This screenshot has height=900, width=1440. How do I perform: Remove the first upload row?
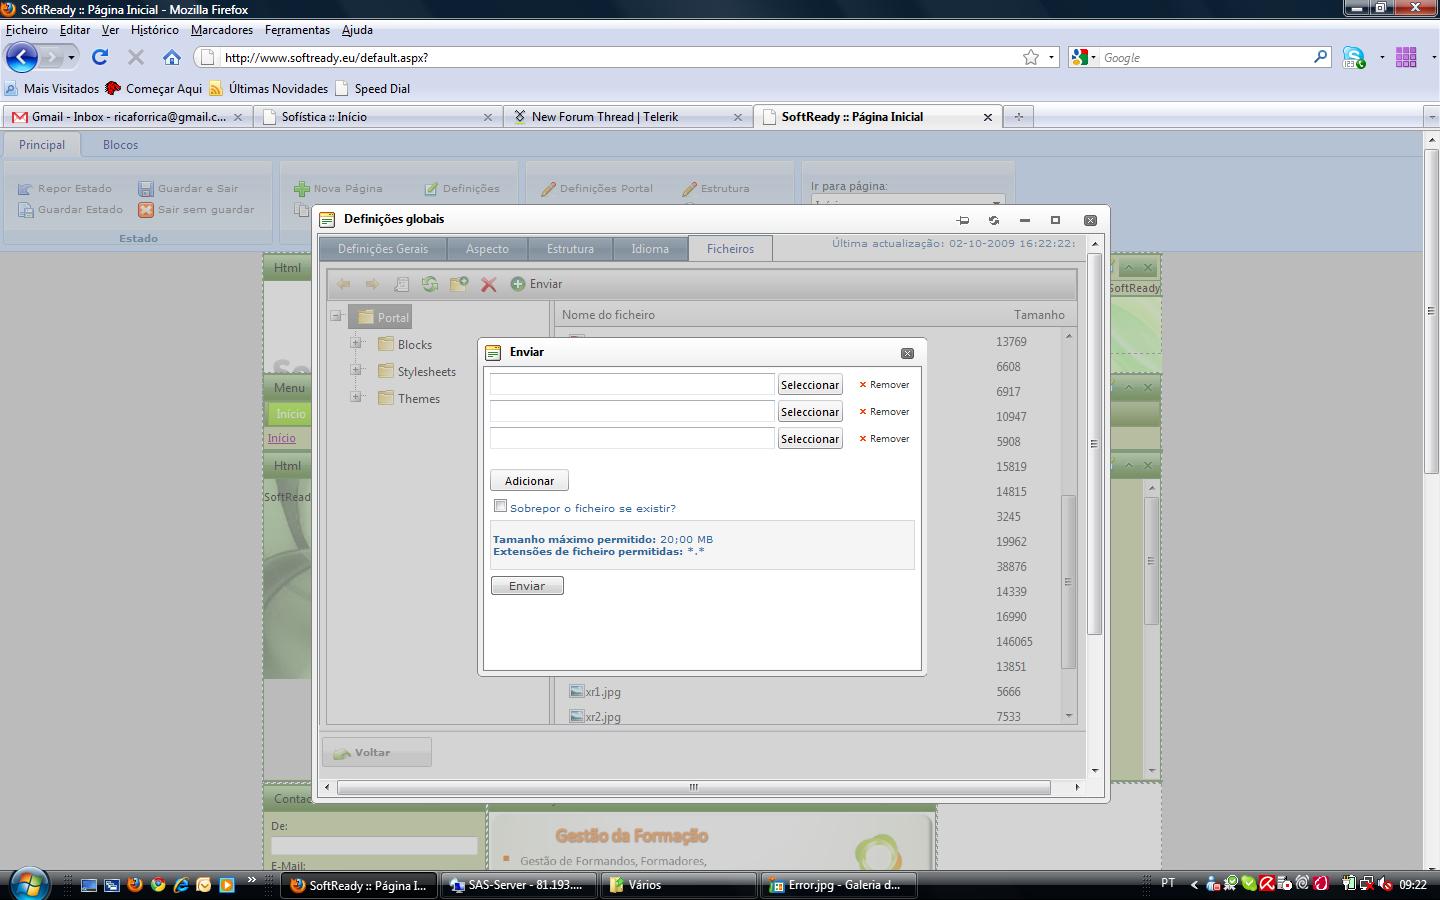click(x=884, y=385)
